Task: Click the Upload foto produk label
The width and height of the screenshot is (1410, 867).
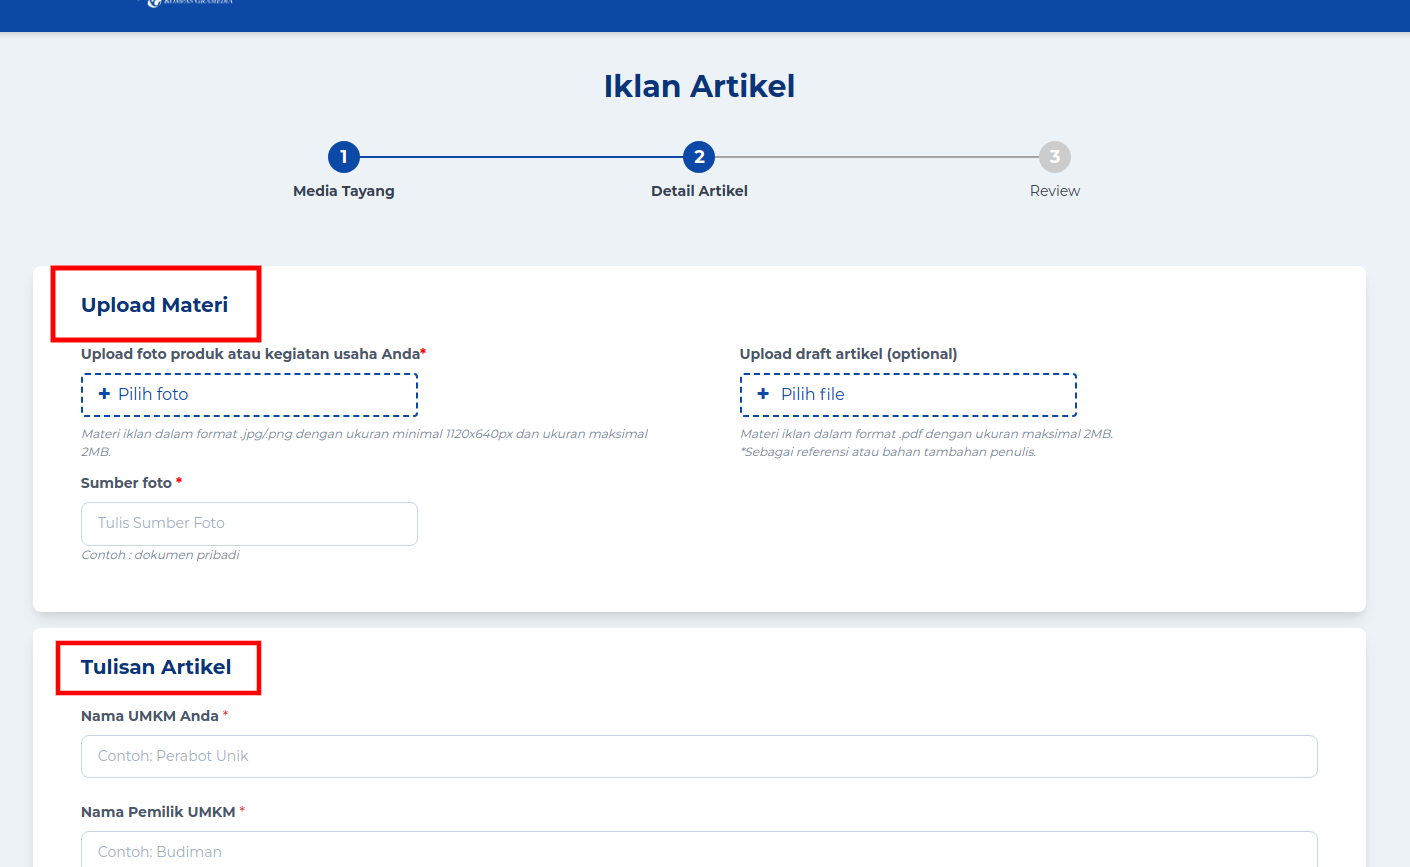Action: pyautogui.click(x=250, y=354)
